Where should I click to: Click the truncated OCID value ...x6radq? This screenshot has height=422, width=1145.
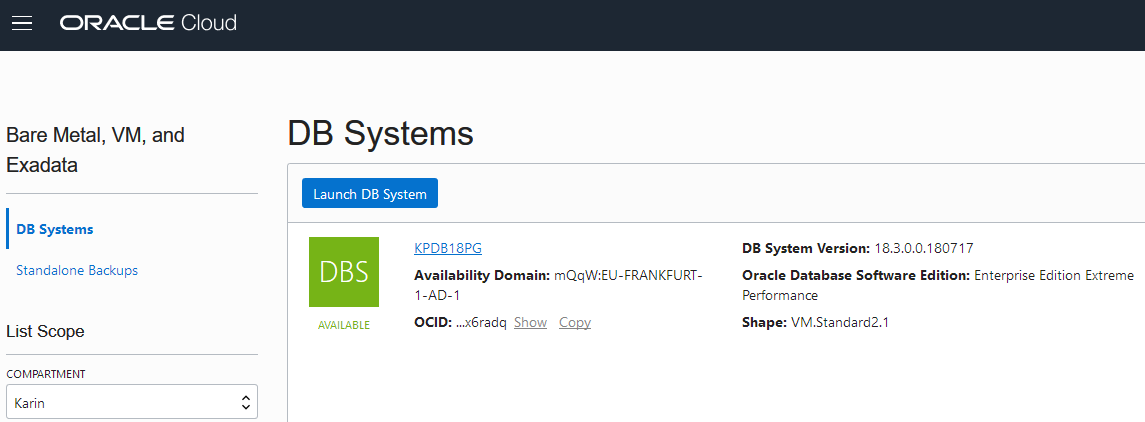tap(482, 322)
